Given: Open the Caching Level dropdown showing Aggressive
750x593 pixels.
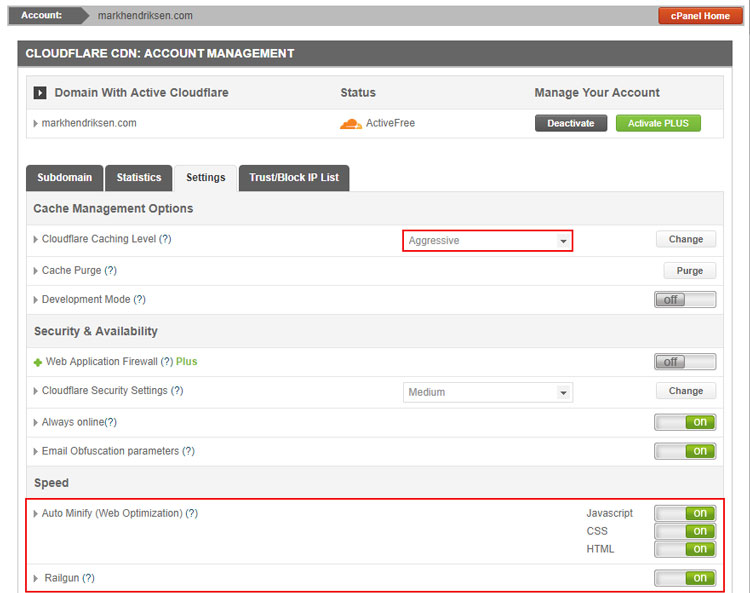Looking at the screenshot, I should click(x=487, y=241).
